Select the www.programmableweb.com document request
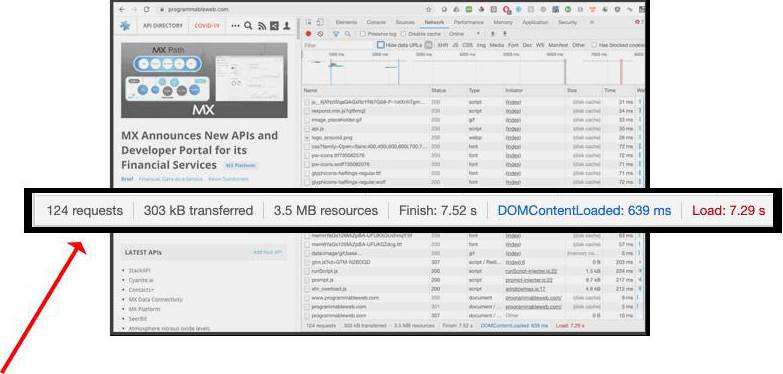Viewport: 783px width, 374px height. (x=473, y=298)
